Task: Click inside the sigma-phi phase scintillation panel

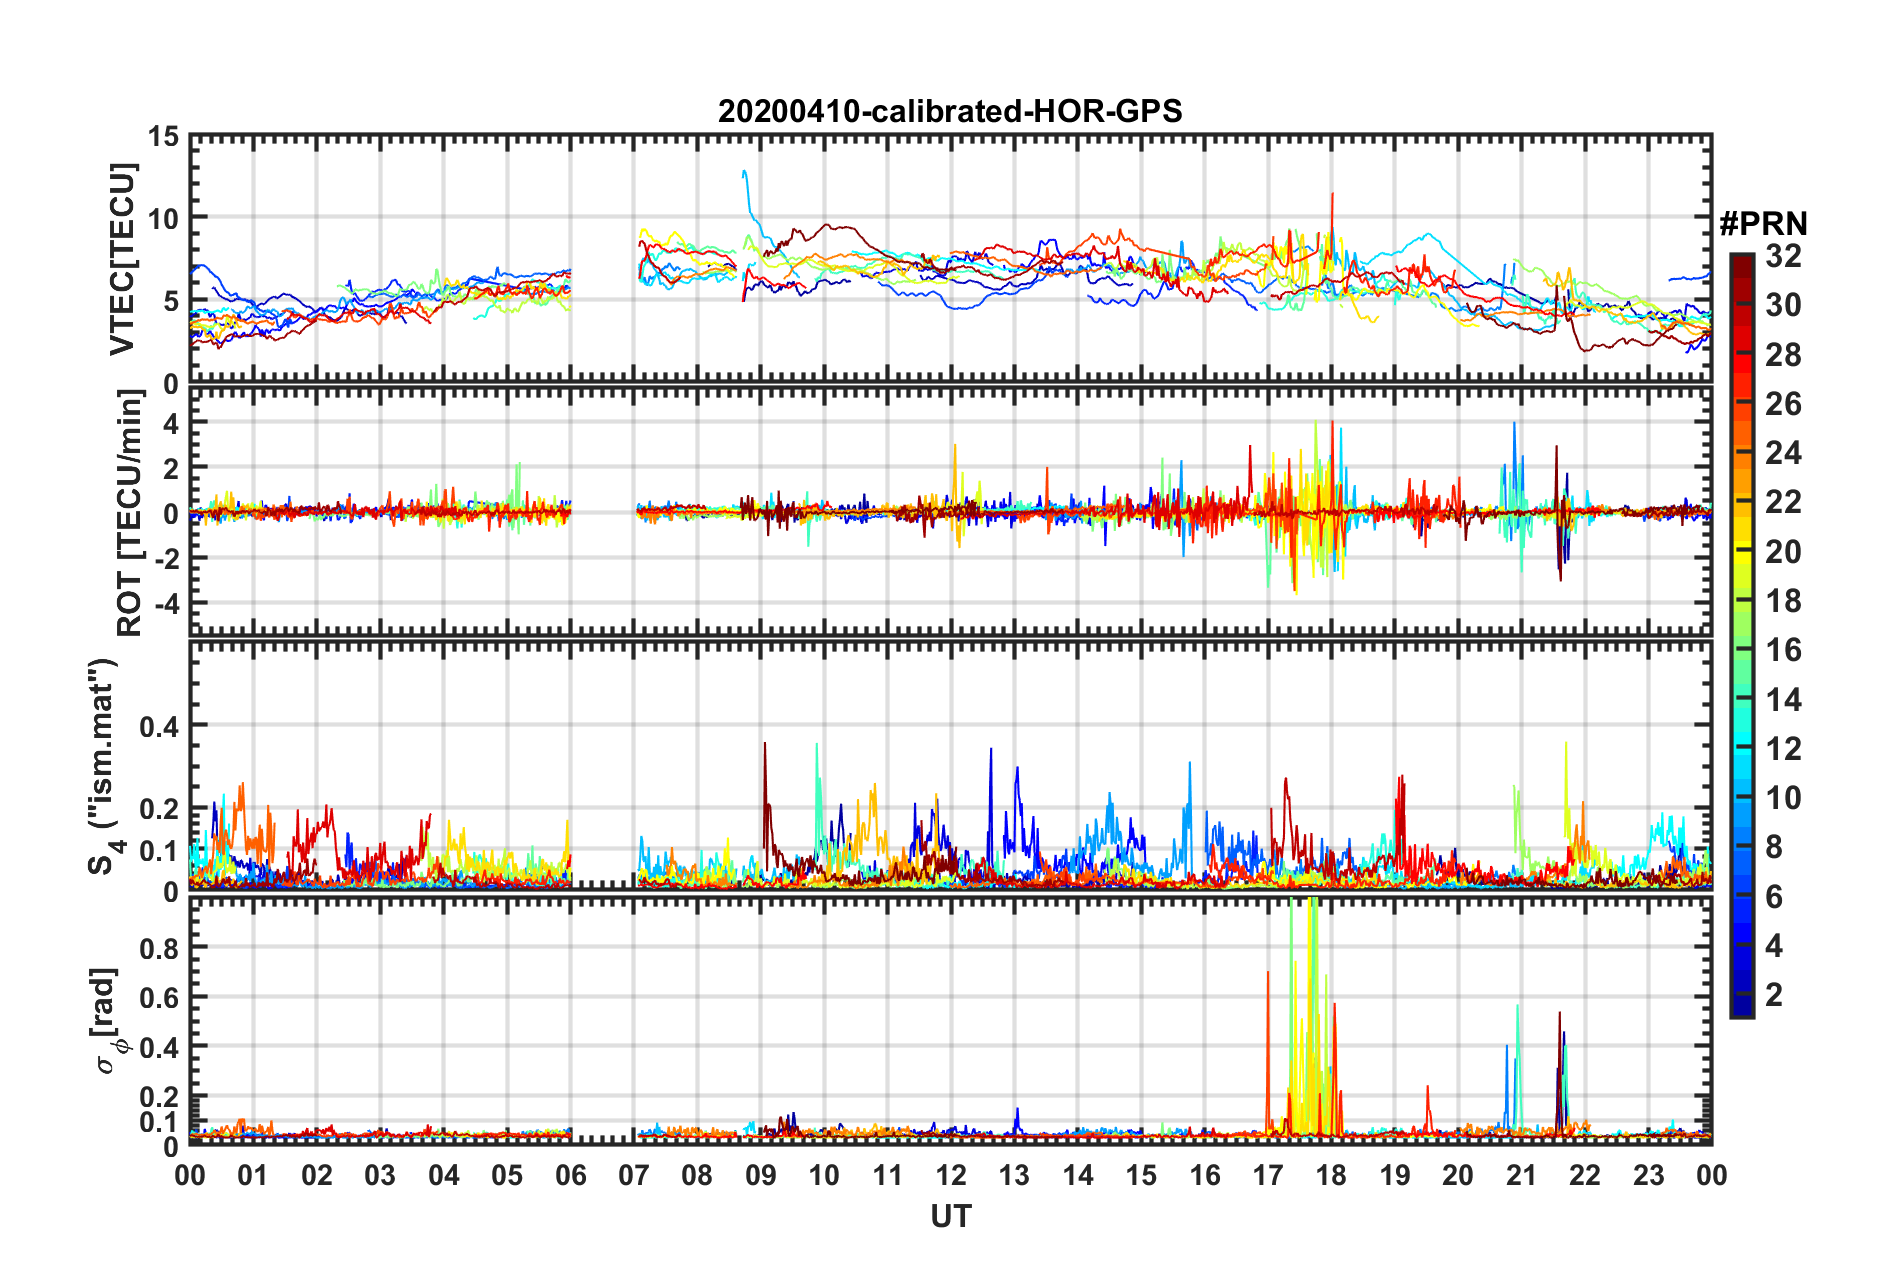Action: [951, 1020]
